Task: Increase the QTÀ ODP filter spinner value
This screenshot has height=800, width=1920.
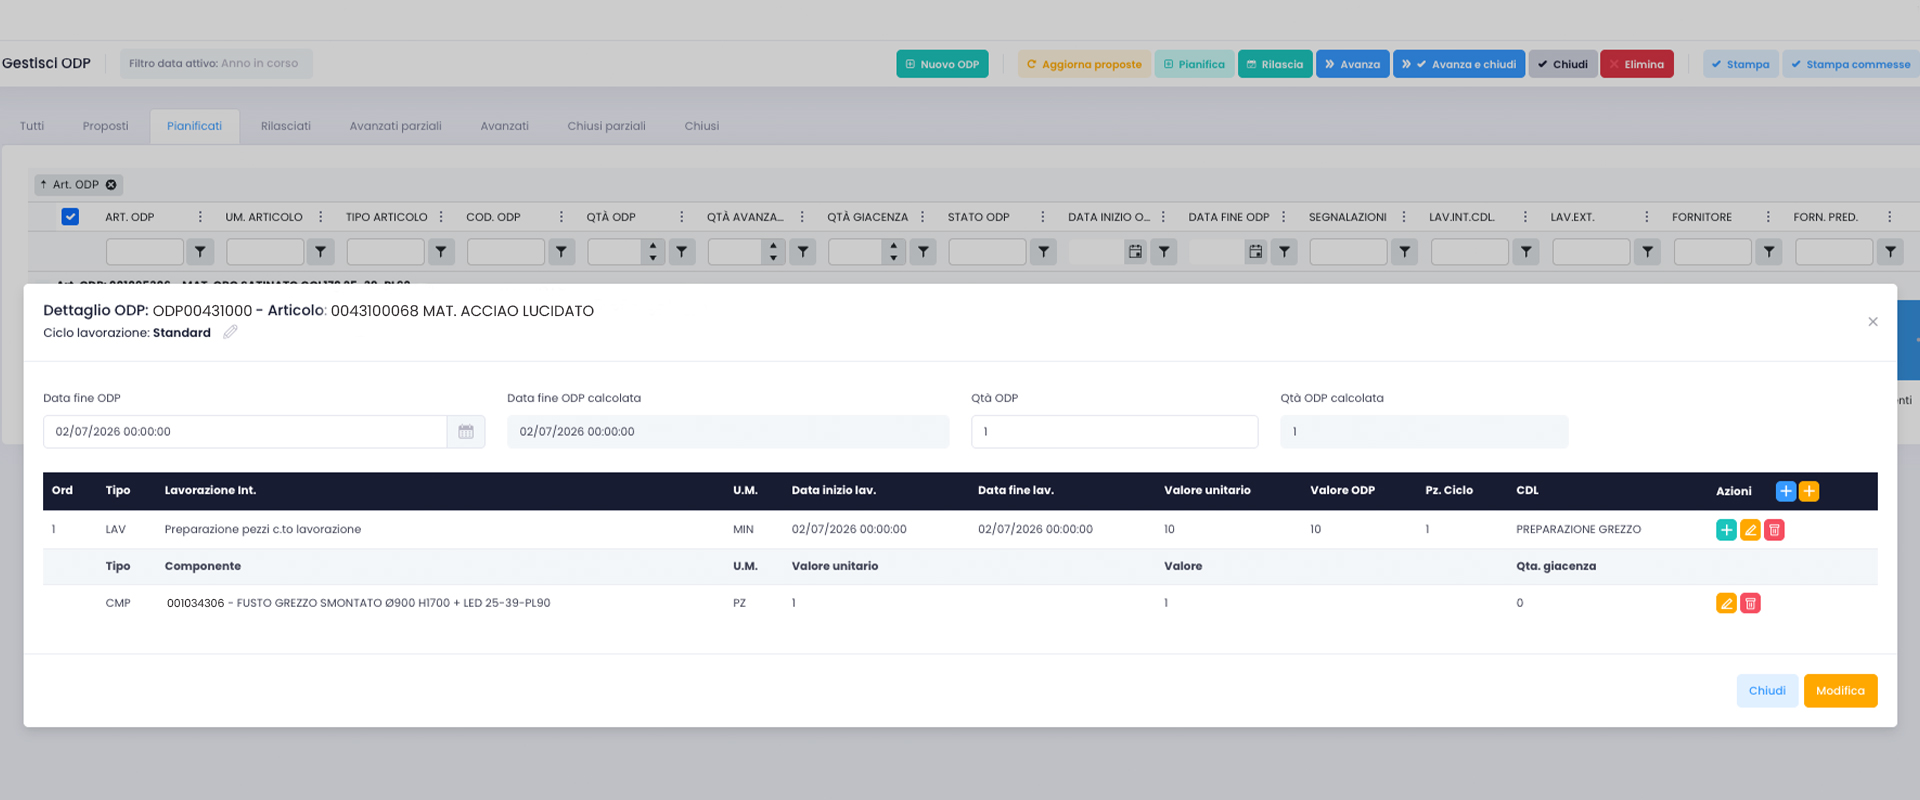Action: 653,246
